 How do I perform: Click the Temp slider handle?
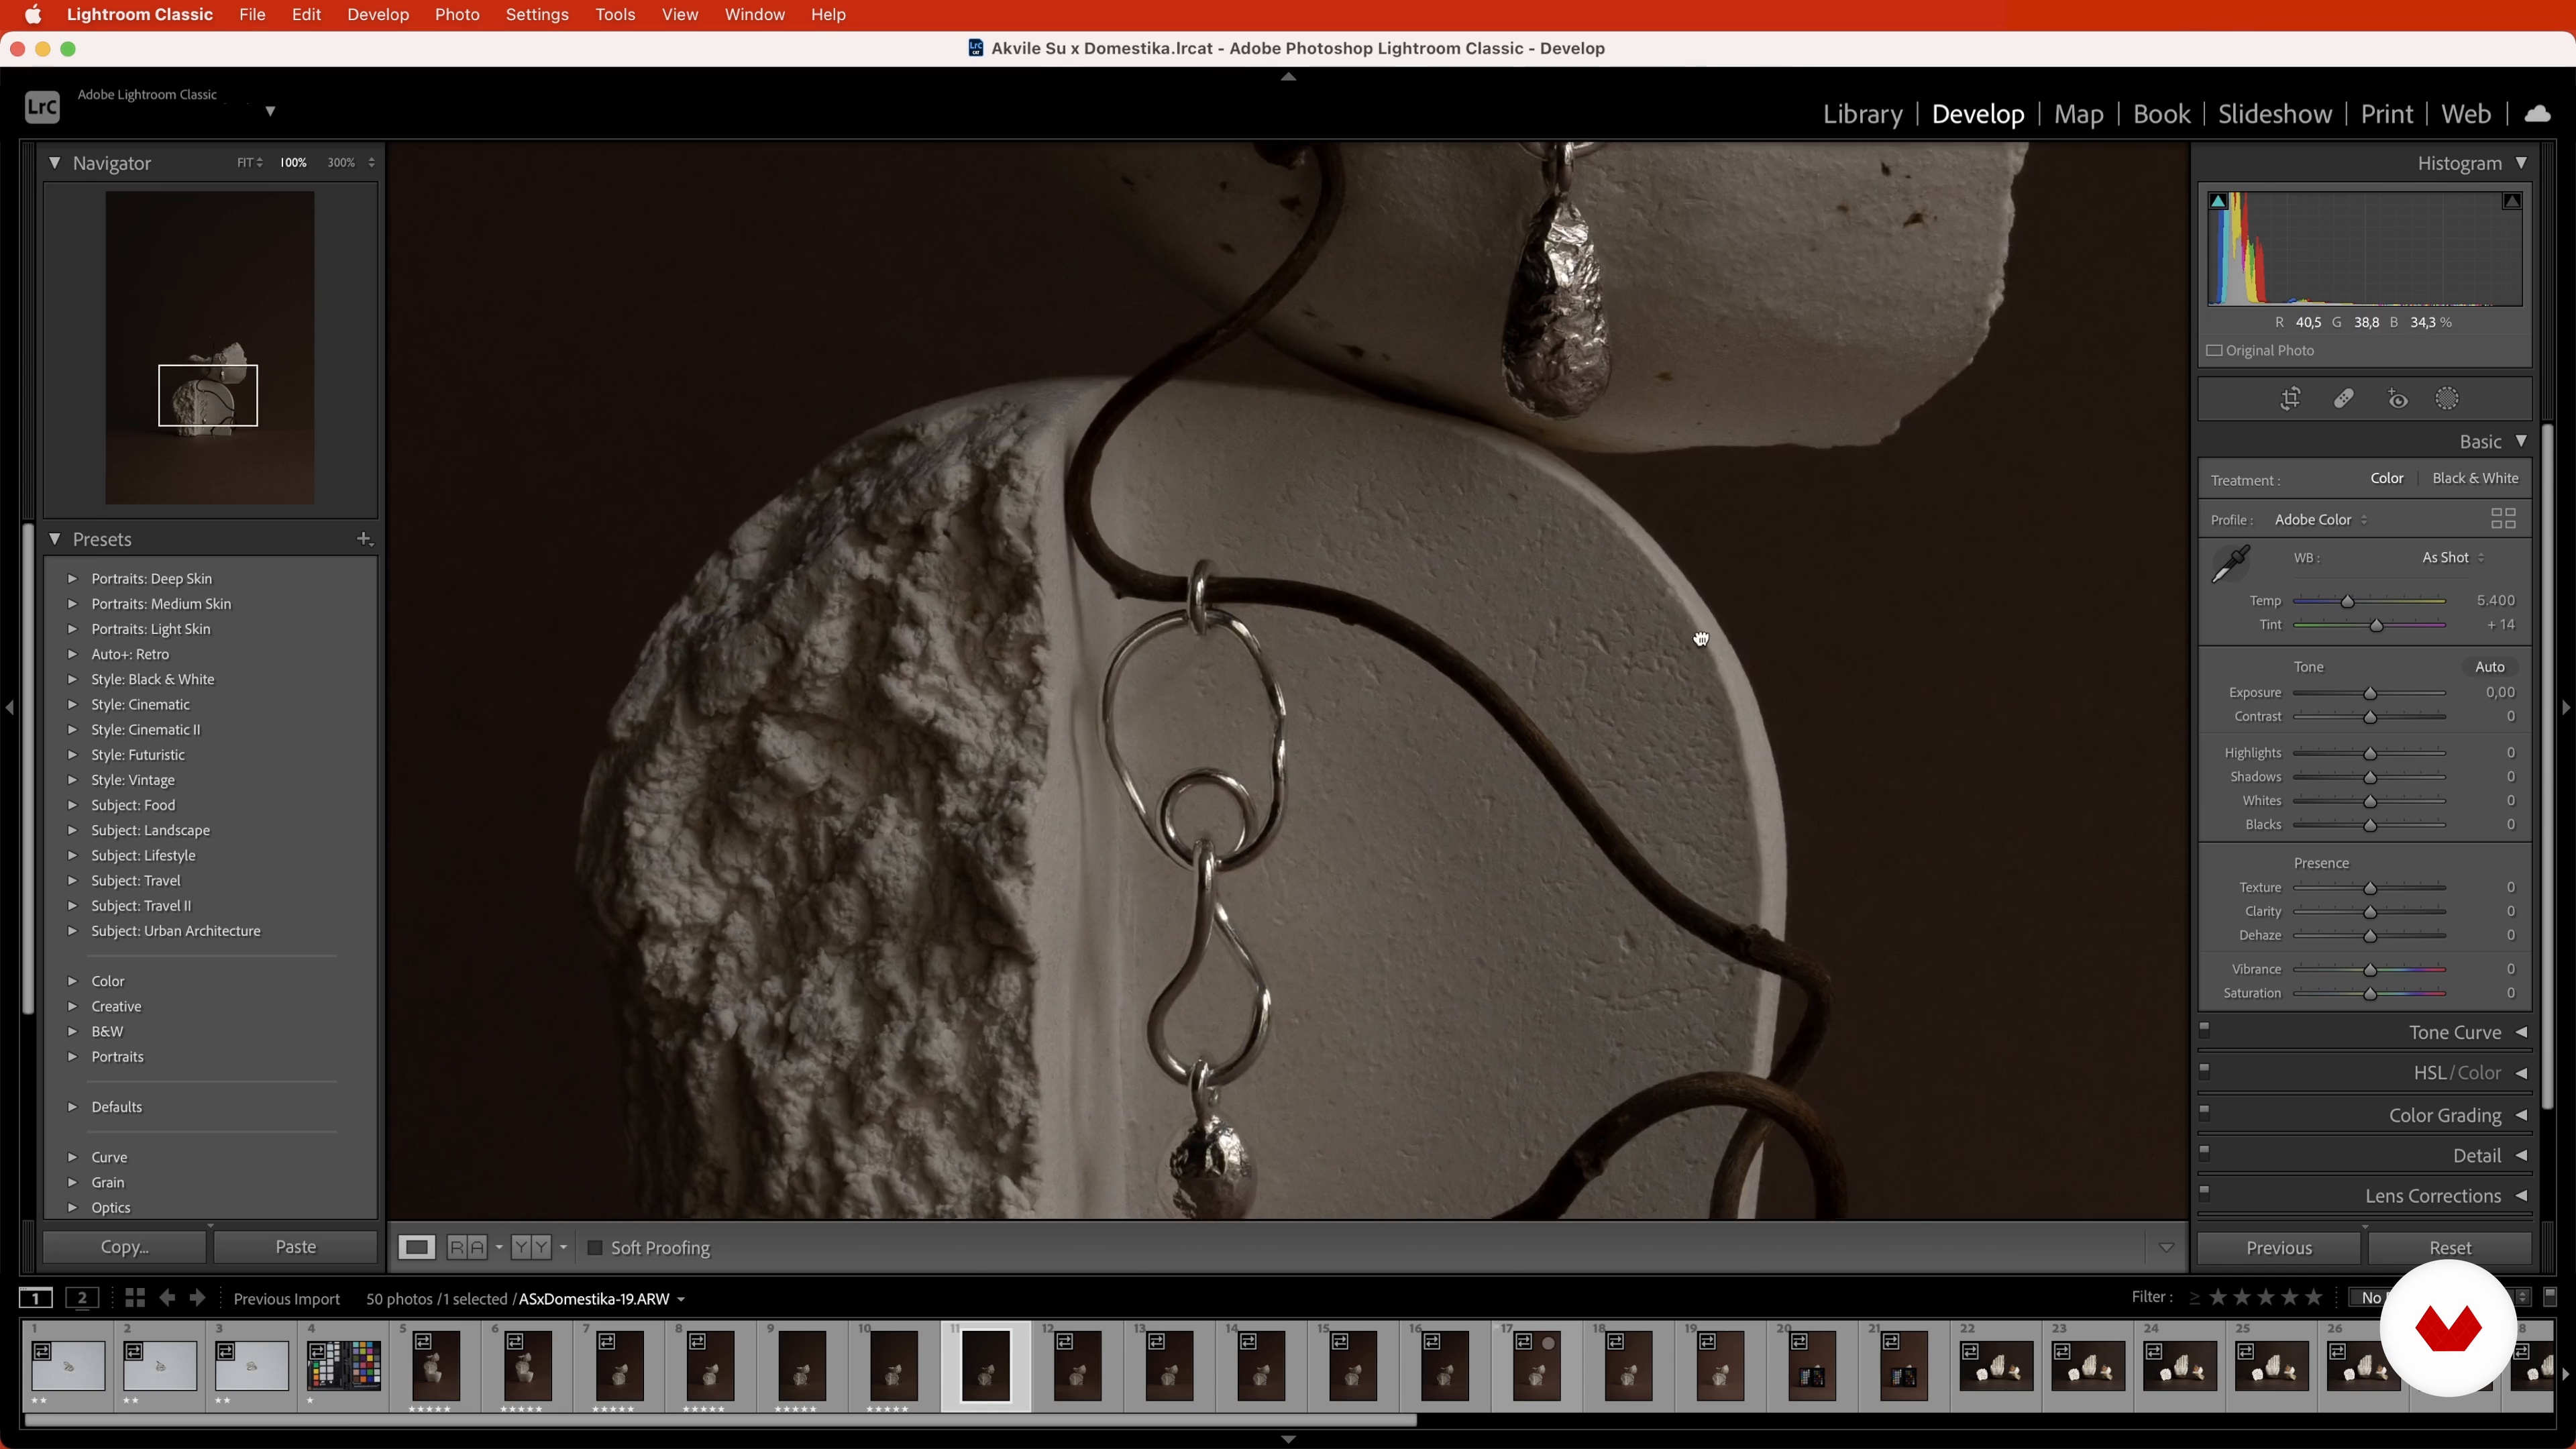(x=2348, y=602)
